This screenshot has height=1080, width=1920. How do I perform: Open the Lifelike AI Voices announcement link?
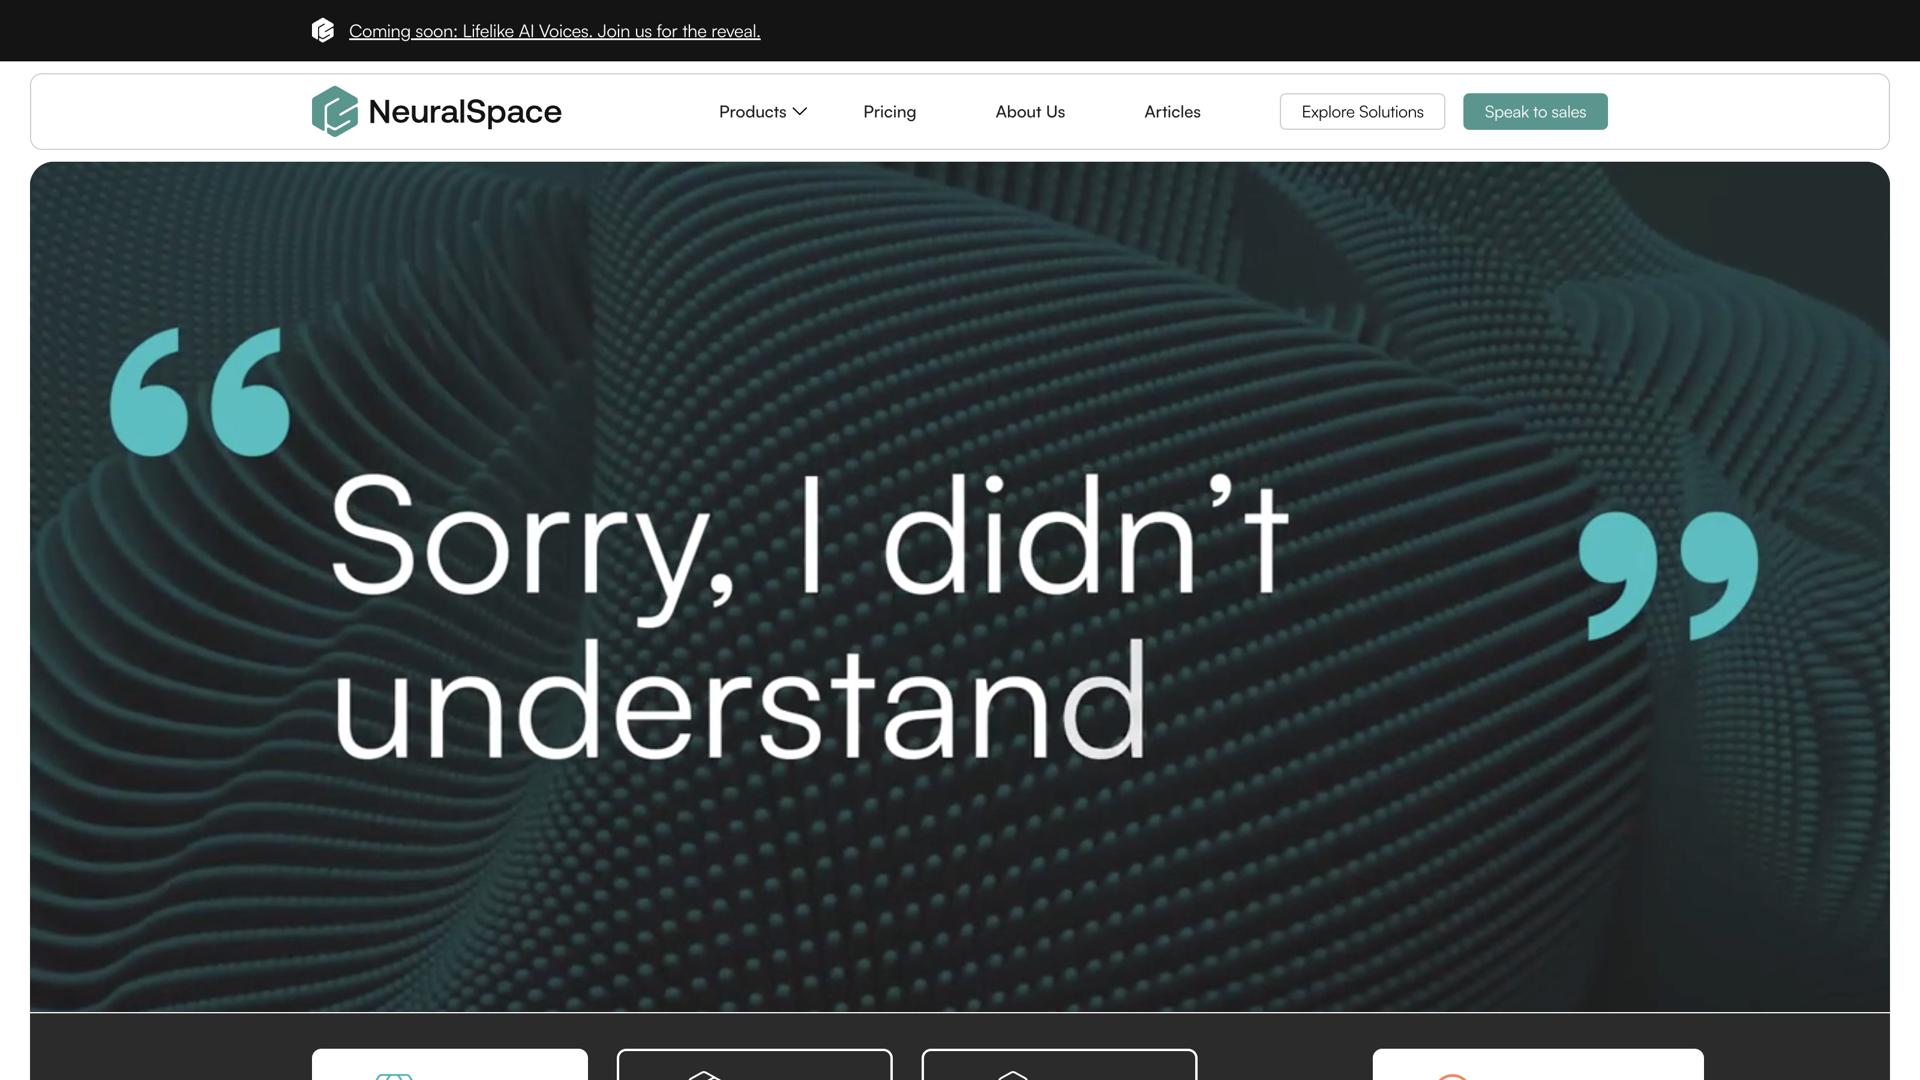coord(554,31)
